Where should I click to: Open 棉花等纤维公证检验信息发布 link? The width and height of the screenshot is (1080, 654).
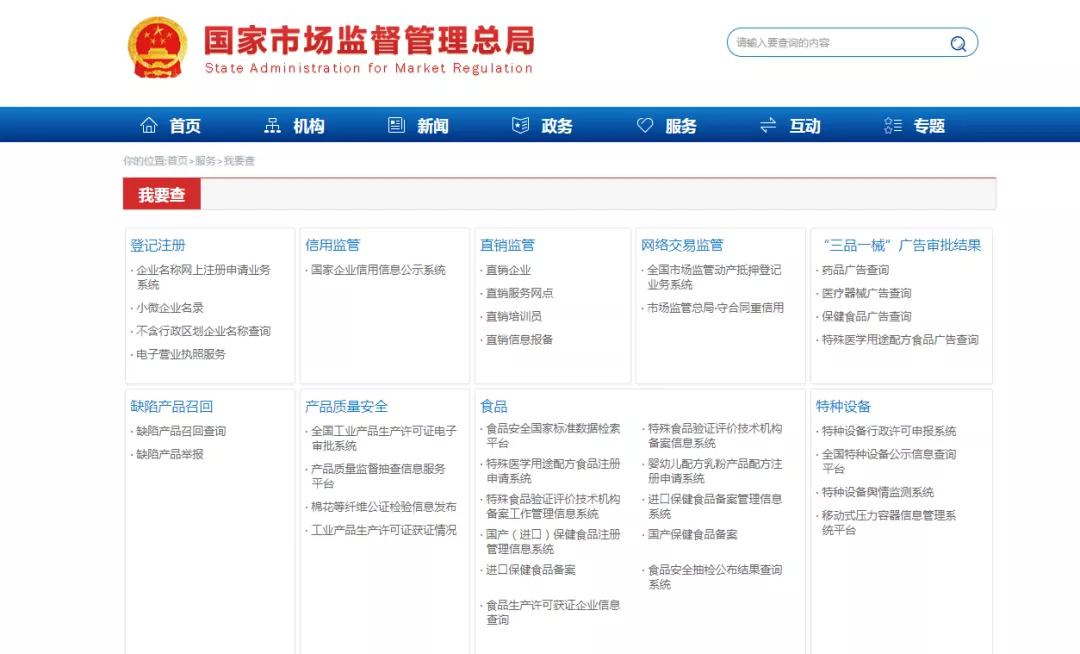coord(384,507)
